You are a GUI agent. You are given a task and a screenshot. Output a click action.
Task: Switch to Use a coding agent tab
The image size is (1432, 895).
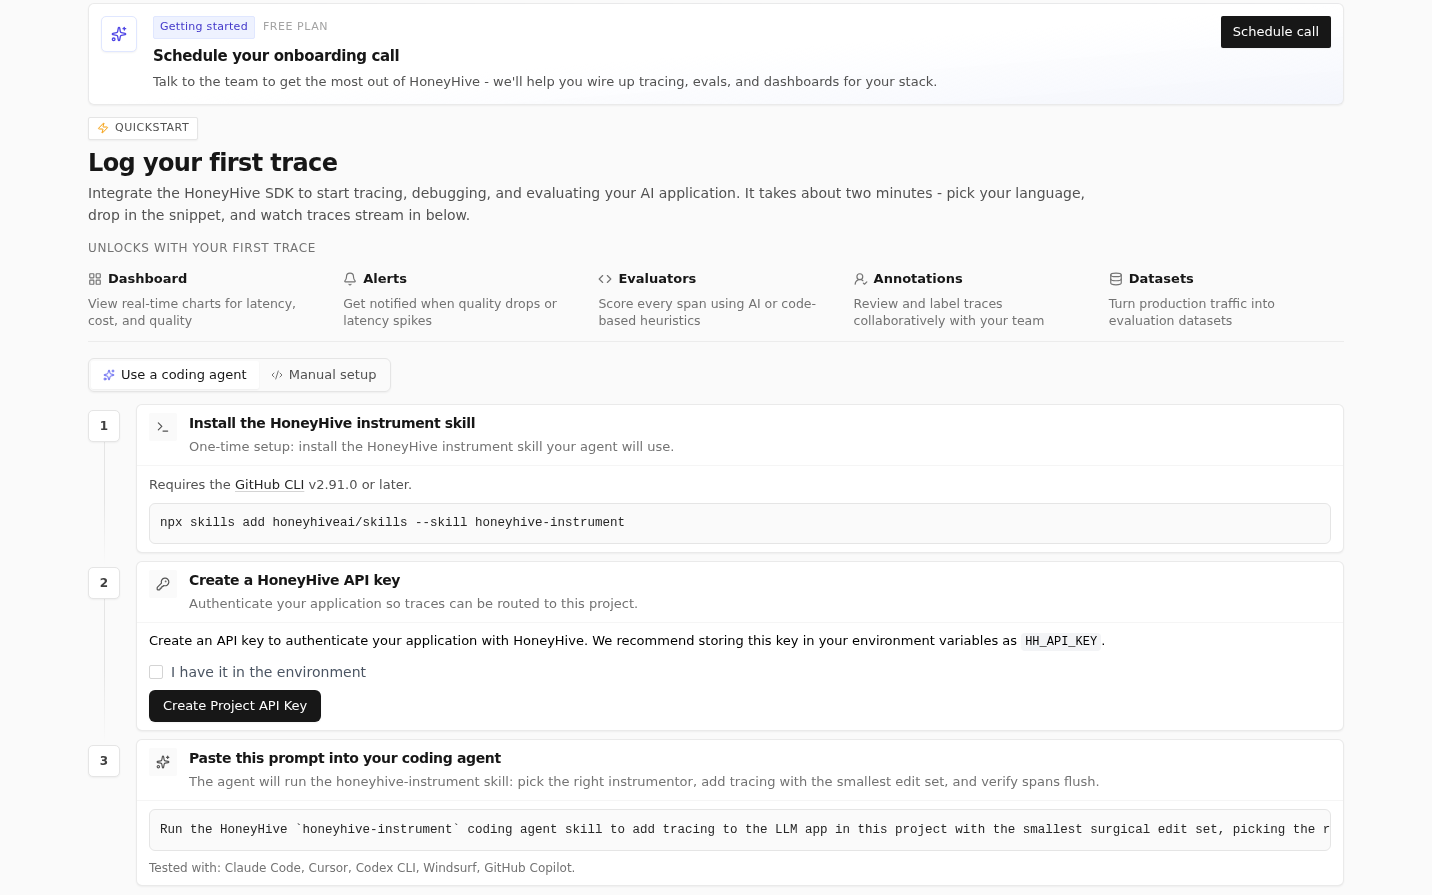175,375
